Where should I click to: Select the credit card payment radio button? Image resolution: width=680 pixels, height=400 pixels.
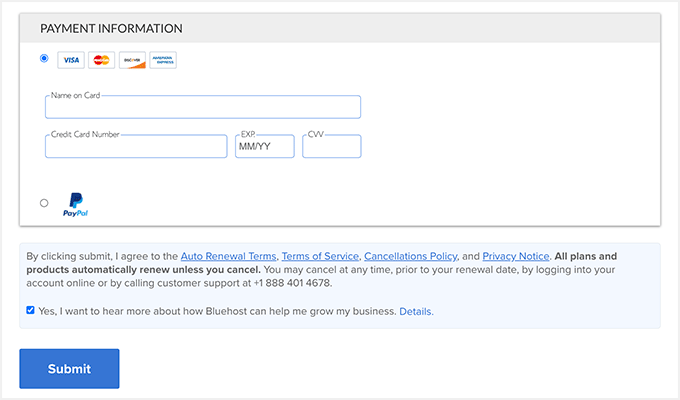44,58
